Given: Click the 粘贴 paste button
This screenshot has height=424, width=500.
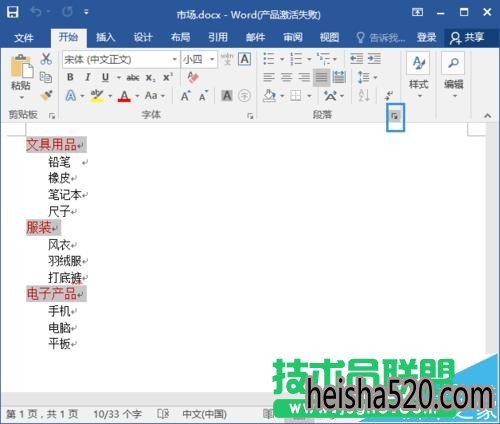Looking at the screenshot, I should pyautogui.click(x=21, y=72).
